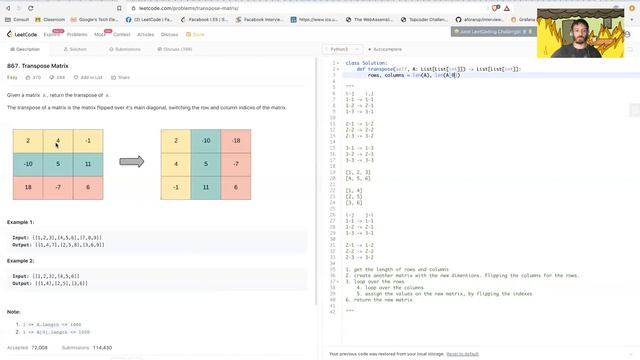Viewport: 640px width, 360px height.
Task: Open the Python3 language dropdown
Action: pyautogui.click(x=342, y=49)
